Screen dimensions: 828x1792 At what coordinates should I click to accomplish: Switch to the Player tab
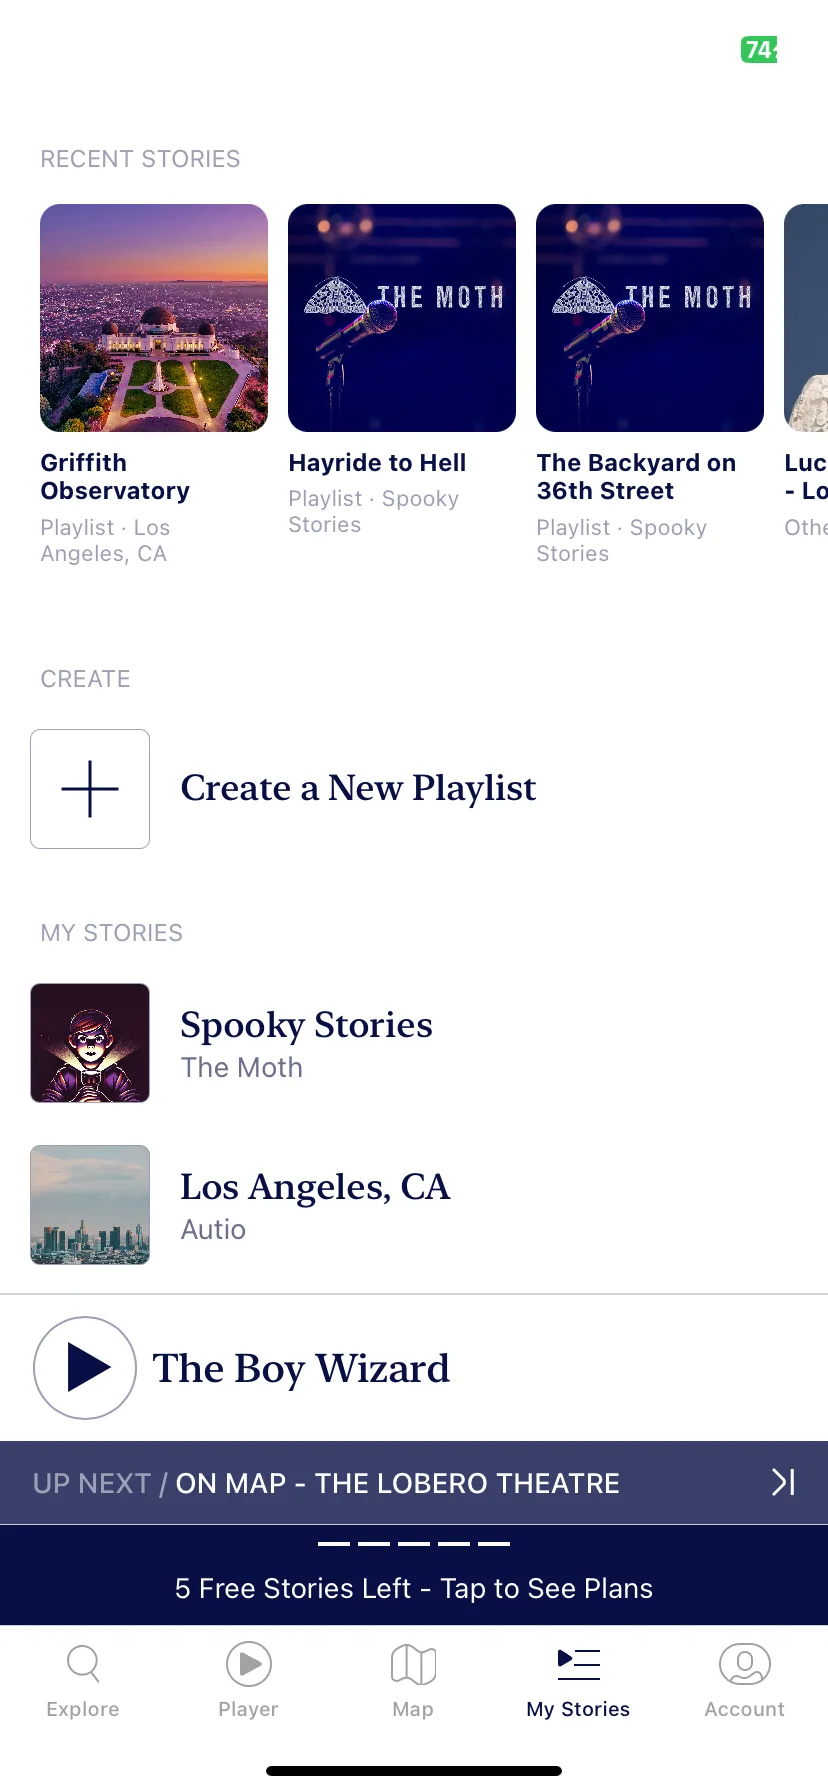coord(249,1682)
